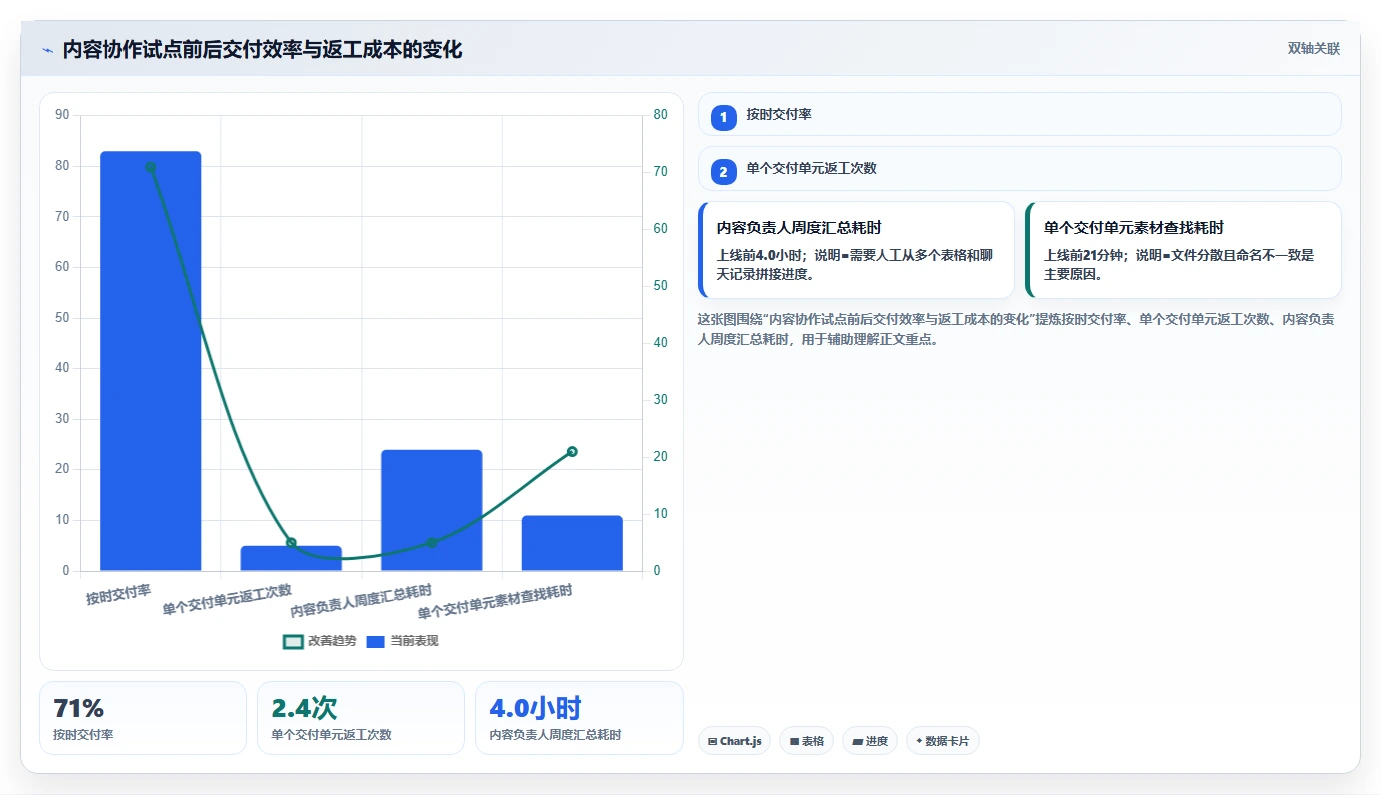The image size is (1381, 795).
Task: Select the 单个交付单元返工次数 list item
Action: coord(1019,168)
